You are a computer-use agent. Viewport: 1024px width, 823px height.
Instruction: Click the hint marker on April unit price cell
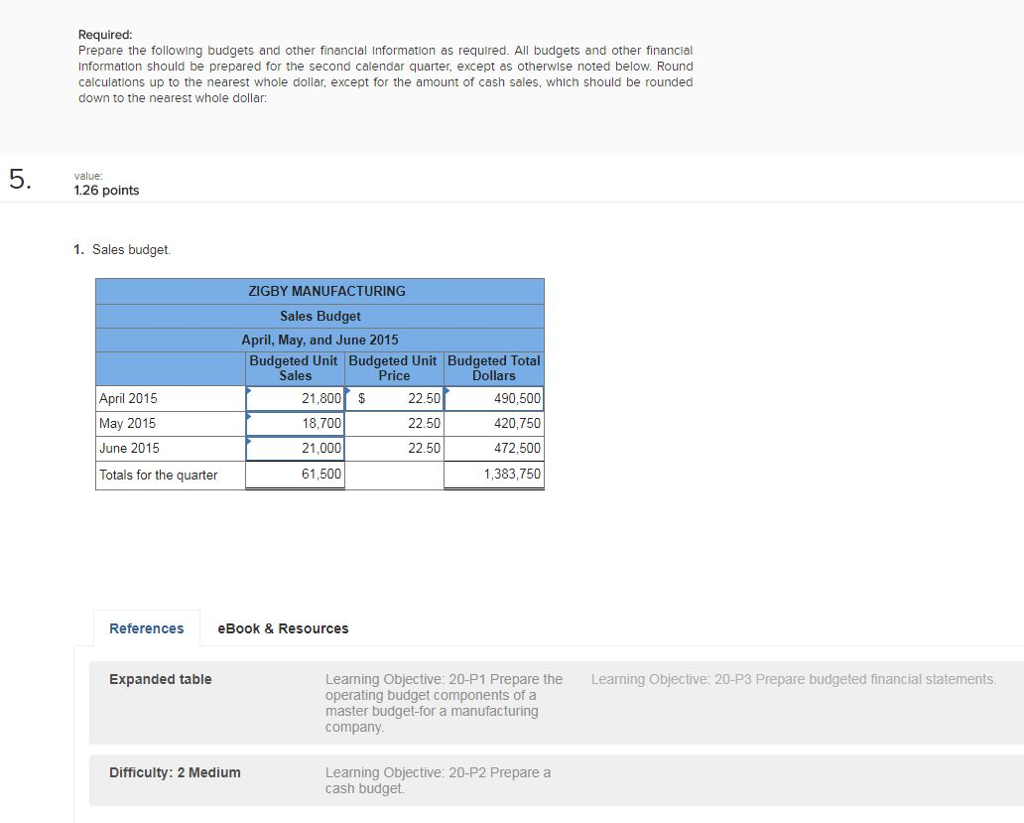[x=349, y=391]
